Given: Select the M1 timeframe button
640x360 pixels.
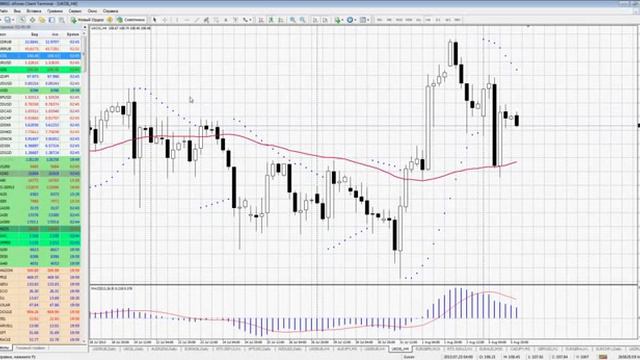Looking at the screenshot, I should coord(379,20).
